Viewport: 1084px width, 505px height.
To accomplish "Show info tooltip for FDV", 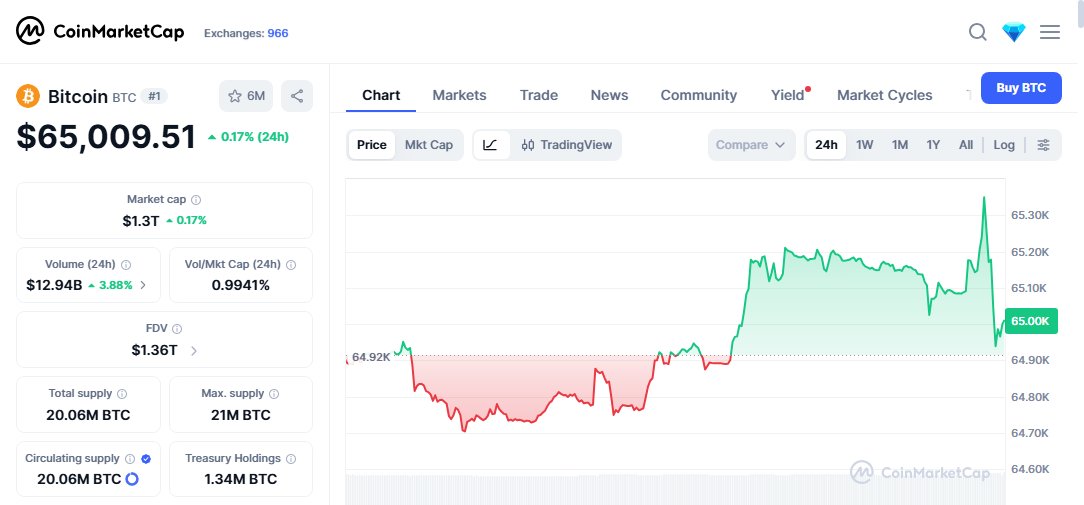I will [x=177, y=329].
